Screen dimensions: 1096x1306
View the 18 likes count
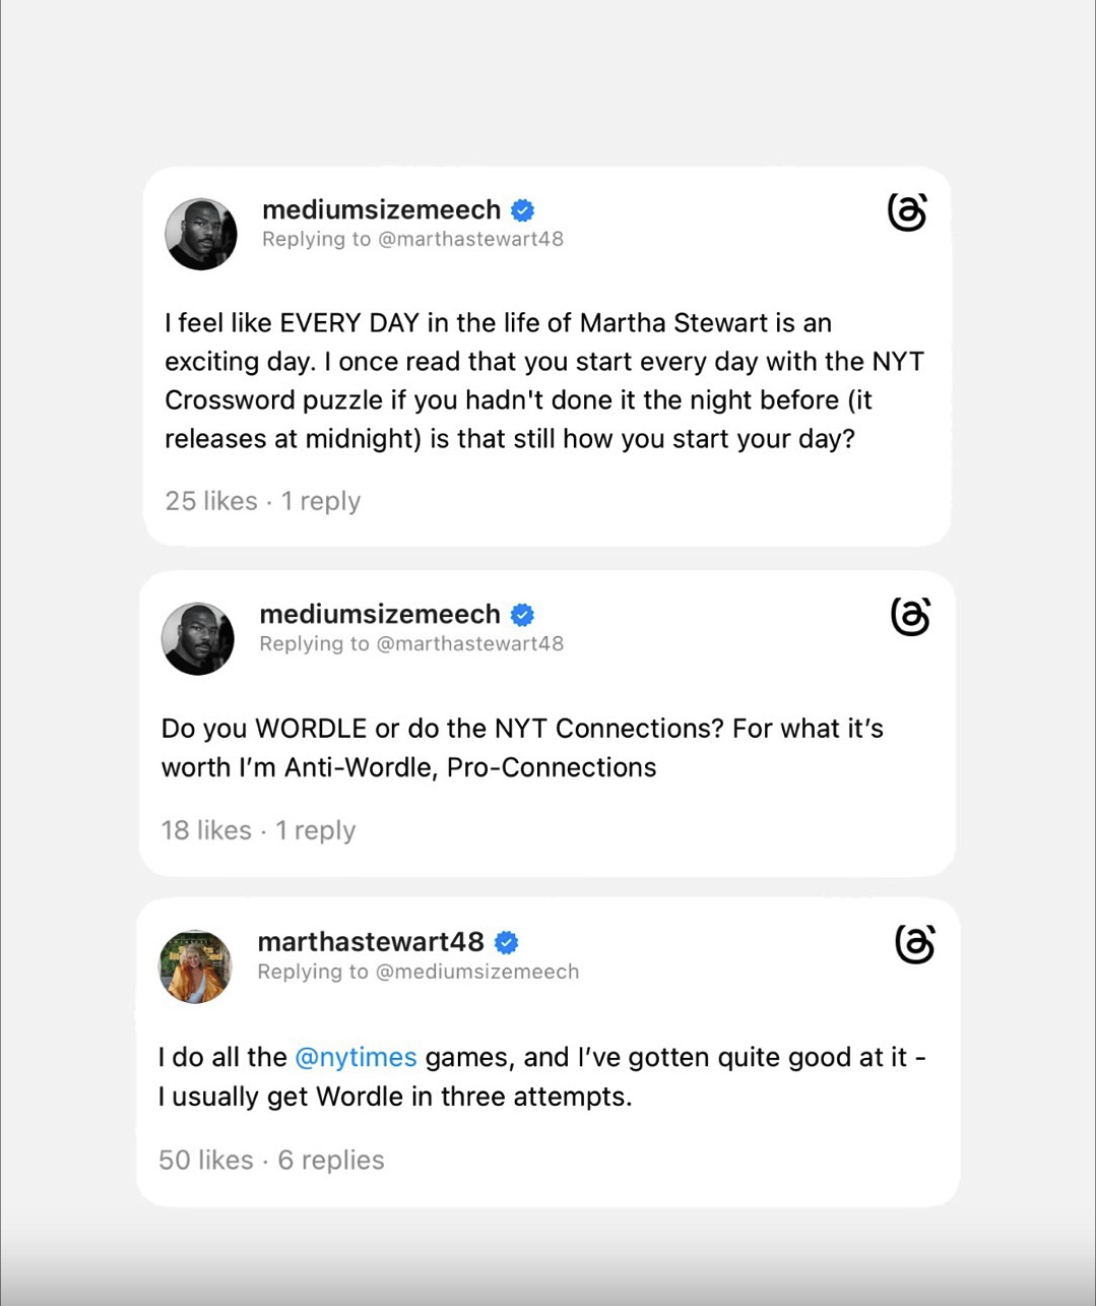(206, 830)
